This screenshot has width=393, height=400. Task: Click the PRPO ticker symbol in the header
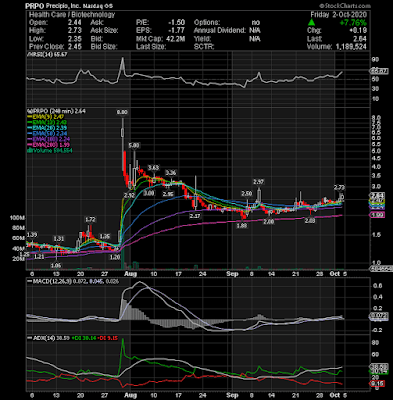35,6
